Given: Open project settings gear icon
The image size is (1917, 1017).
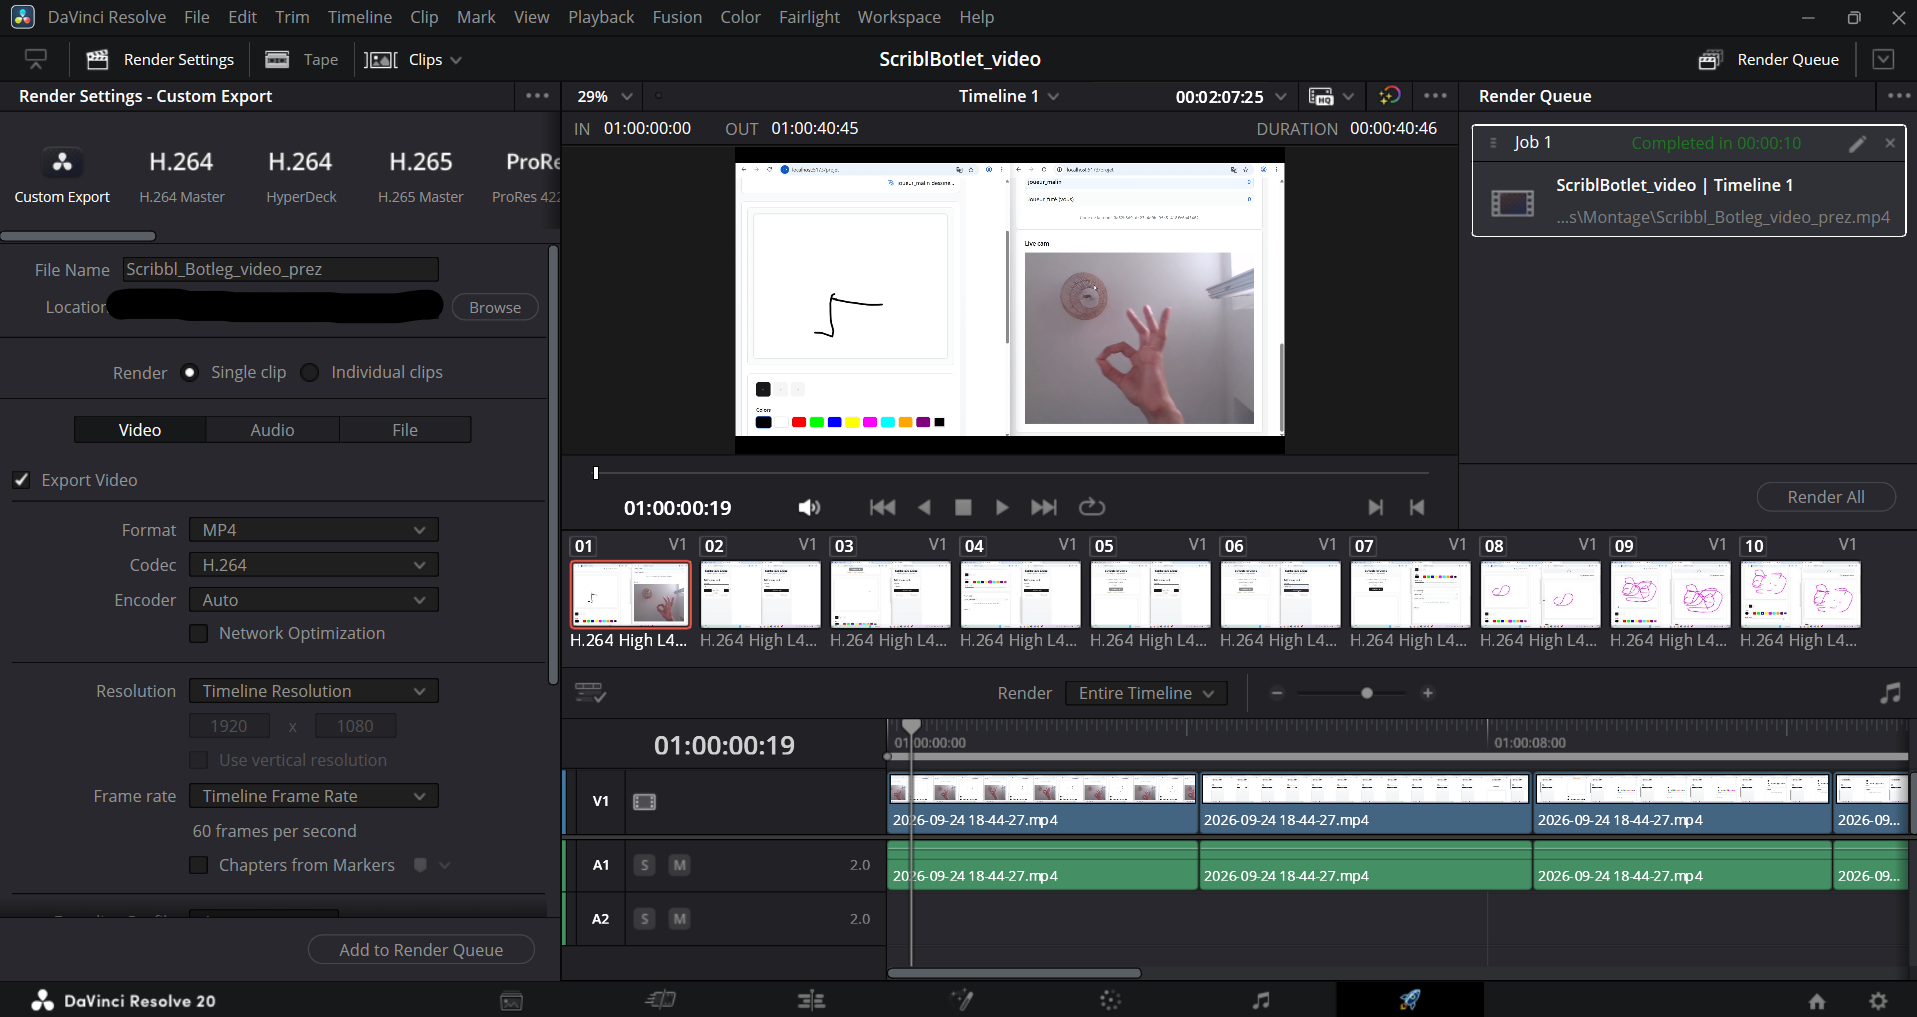Looking at the screenshot, I should (x=1879, y=1000).
